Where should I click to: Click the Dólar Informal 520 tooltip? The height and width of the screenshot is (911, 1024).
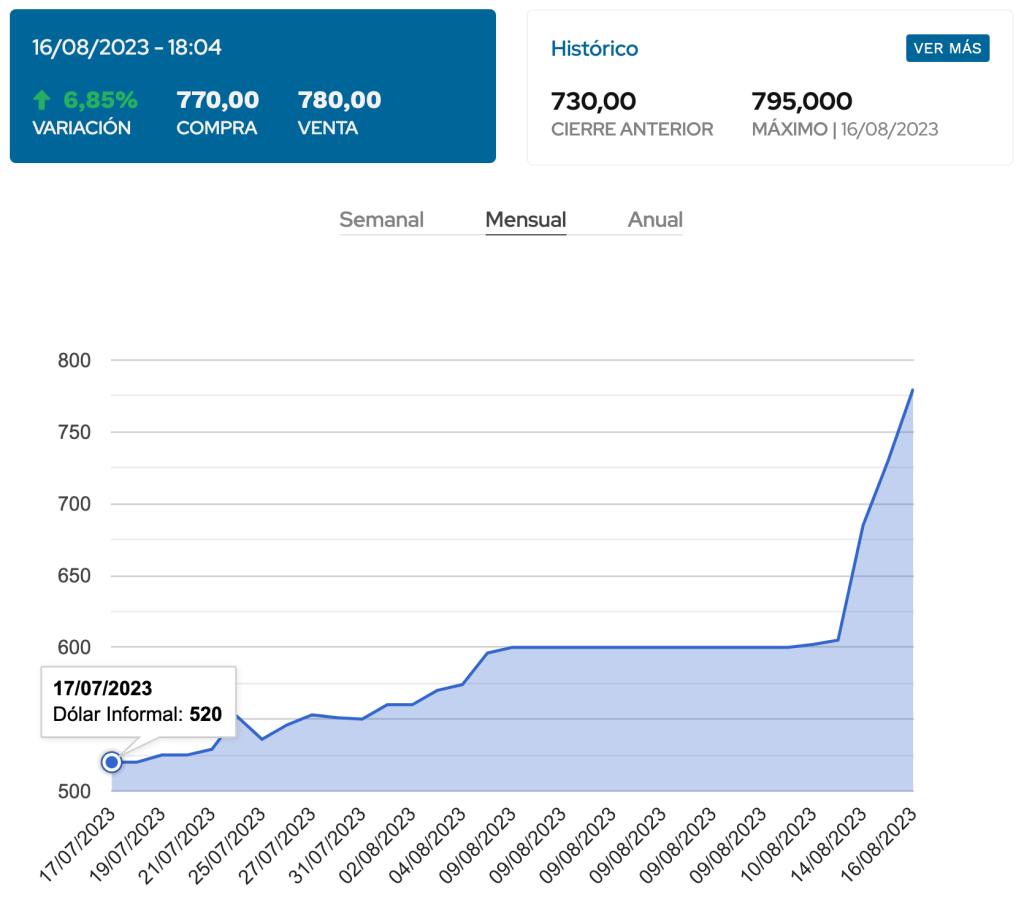[138, 702]
